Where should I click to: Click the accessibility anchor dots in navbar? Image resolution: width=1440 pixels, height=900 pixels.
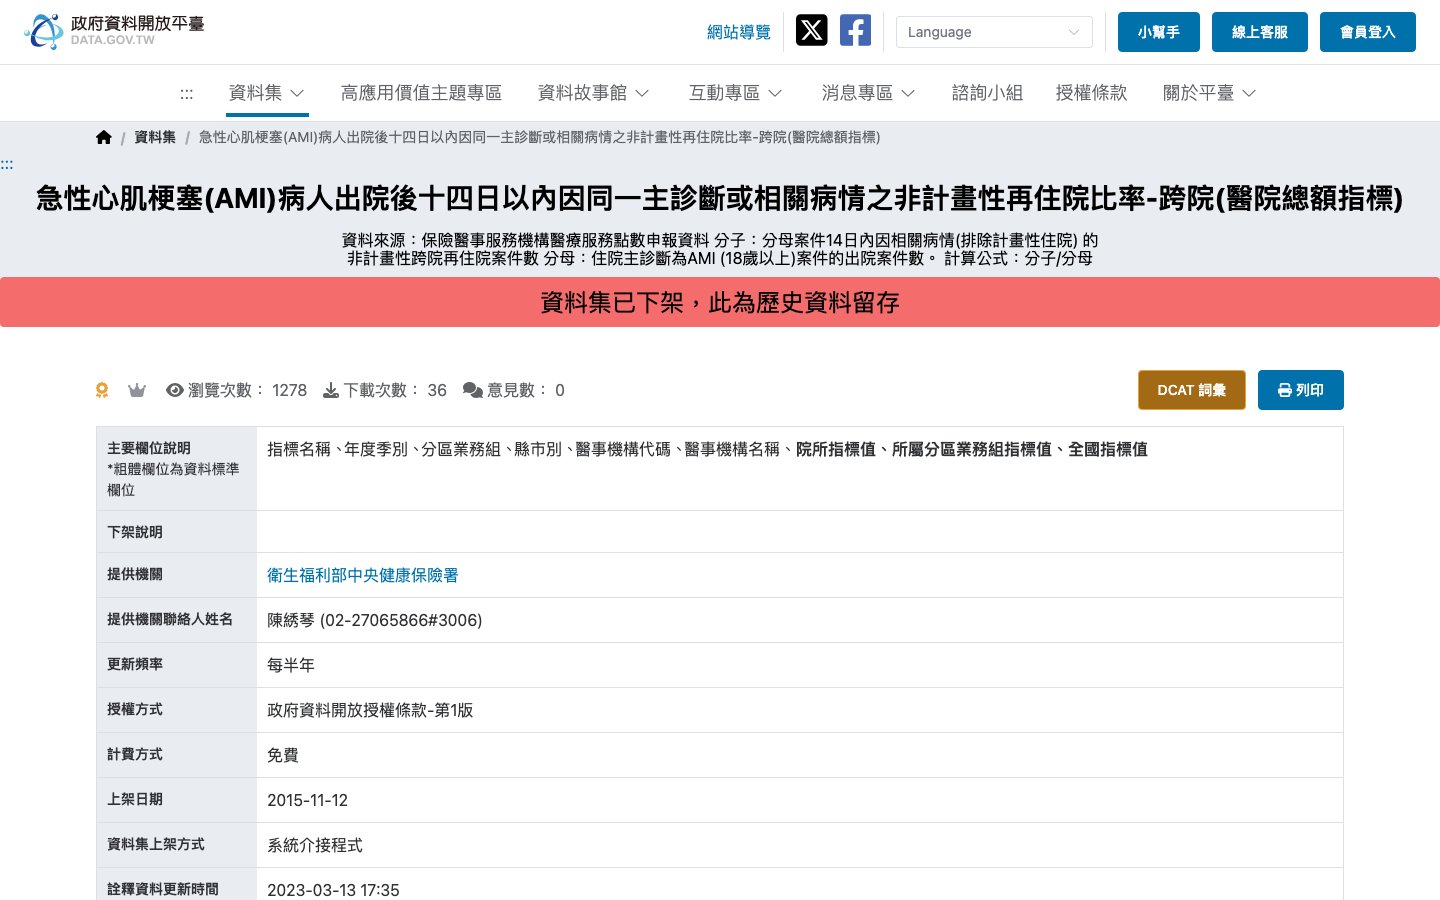(187, 94)
